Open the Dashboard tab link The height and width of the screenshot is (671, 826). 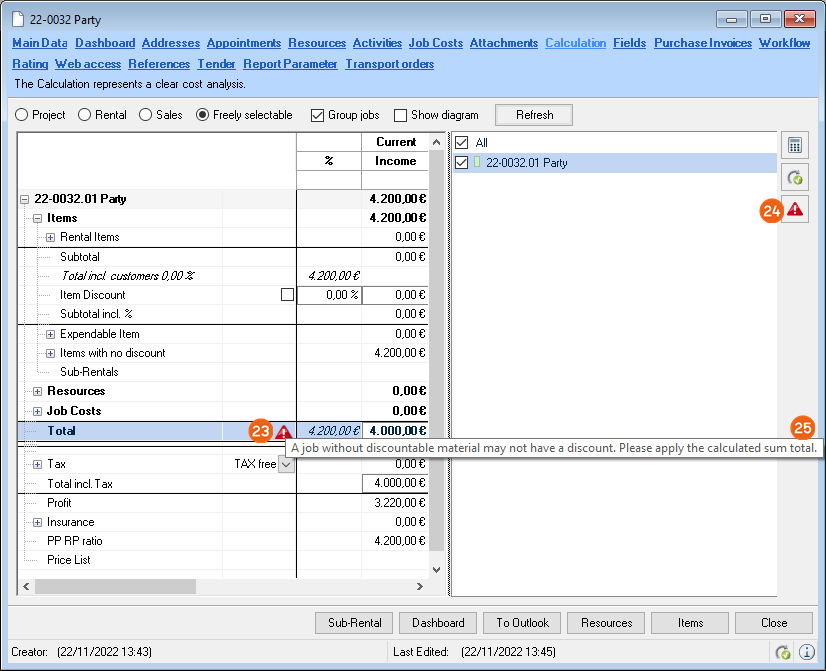[x=105, y=43]
